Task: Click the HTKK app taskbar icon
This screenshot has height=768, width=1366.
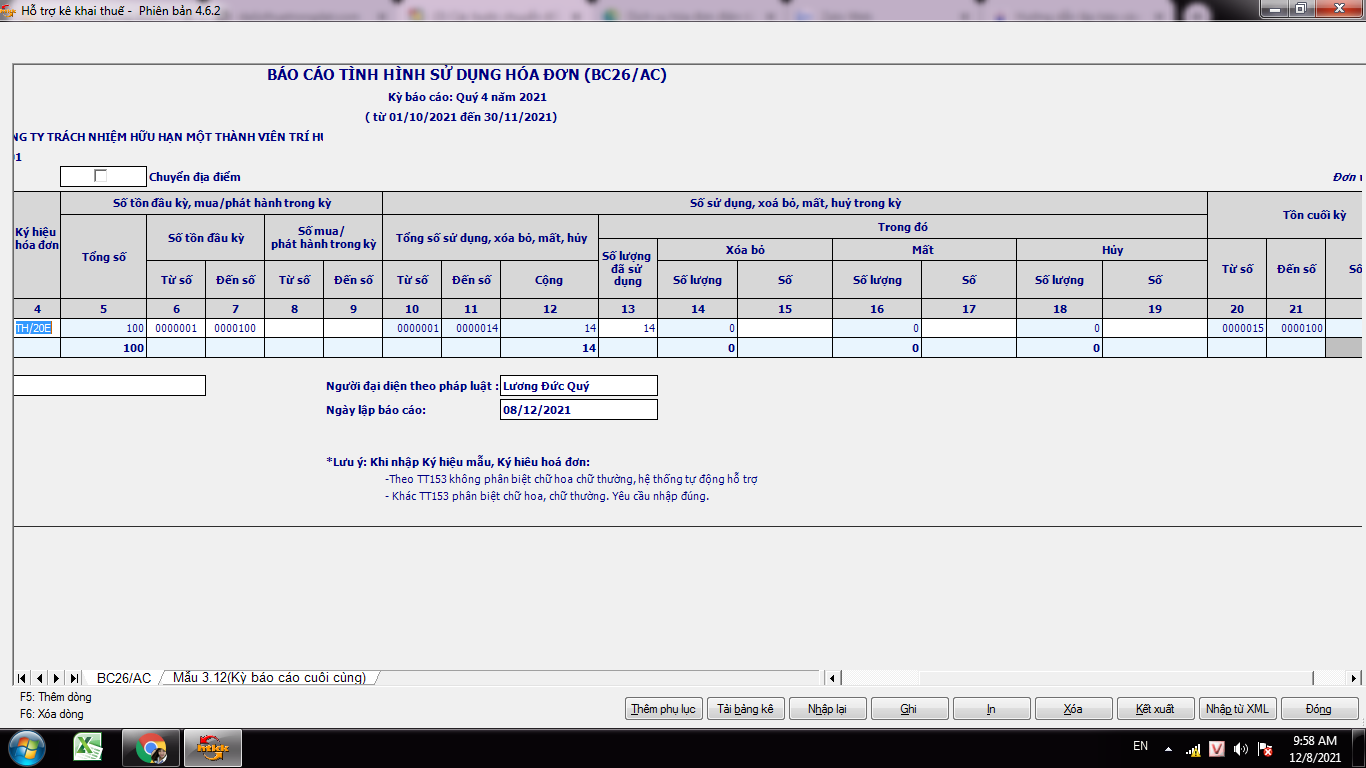Action: [212, 747]
